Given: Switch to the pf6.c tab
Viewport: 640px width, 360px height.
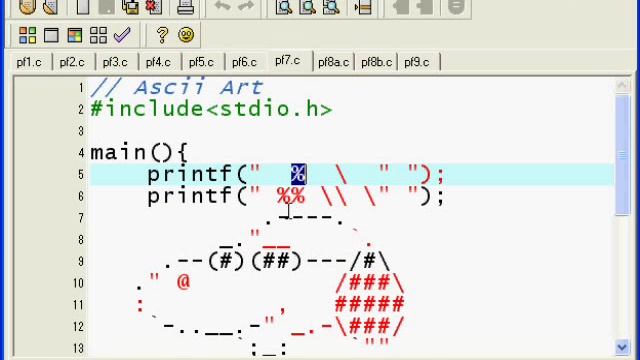Looking at the screenshot, I should pos(244,62).
